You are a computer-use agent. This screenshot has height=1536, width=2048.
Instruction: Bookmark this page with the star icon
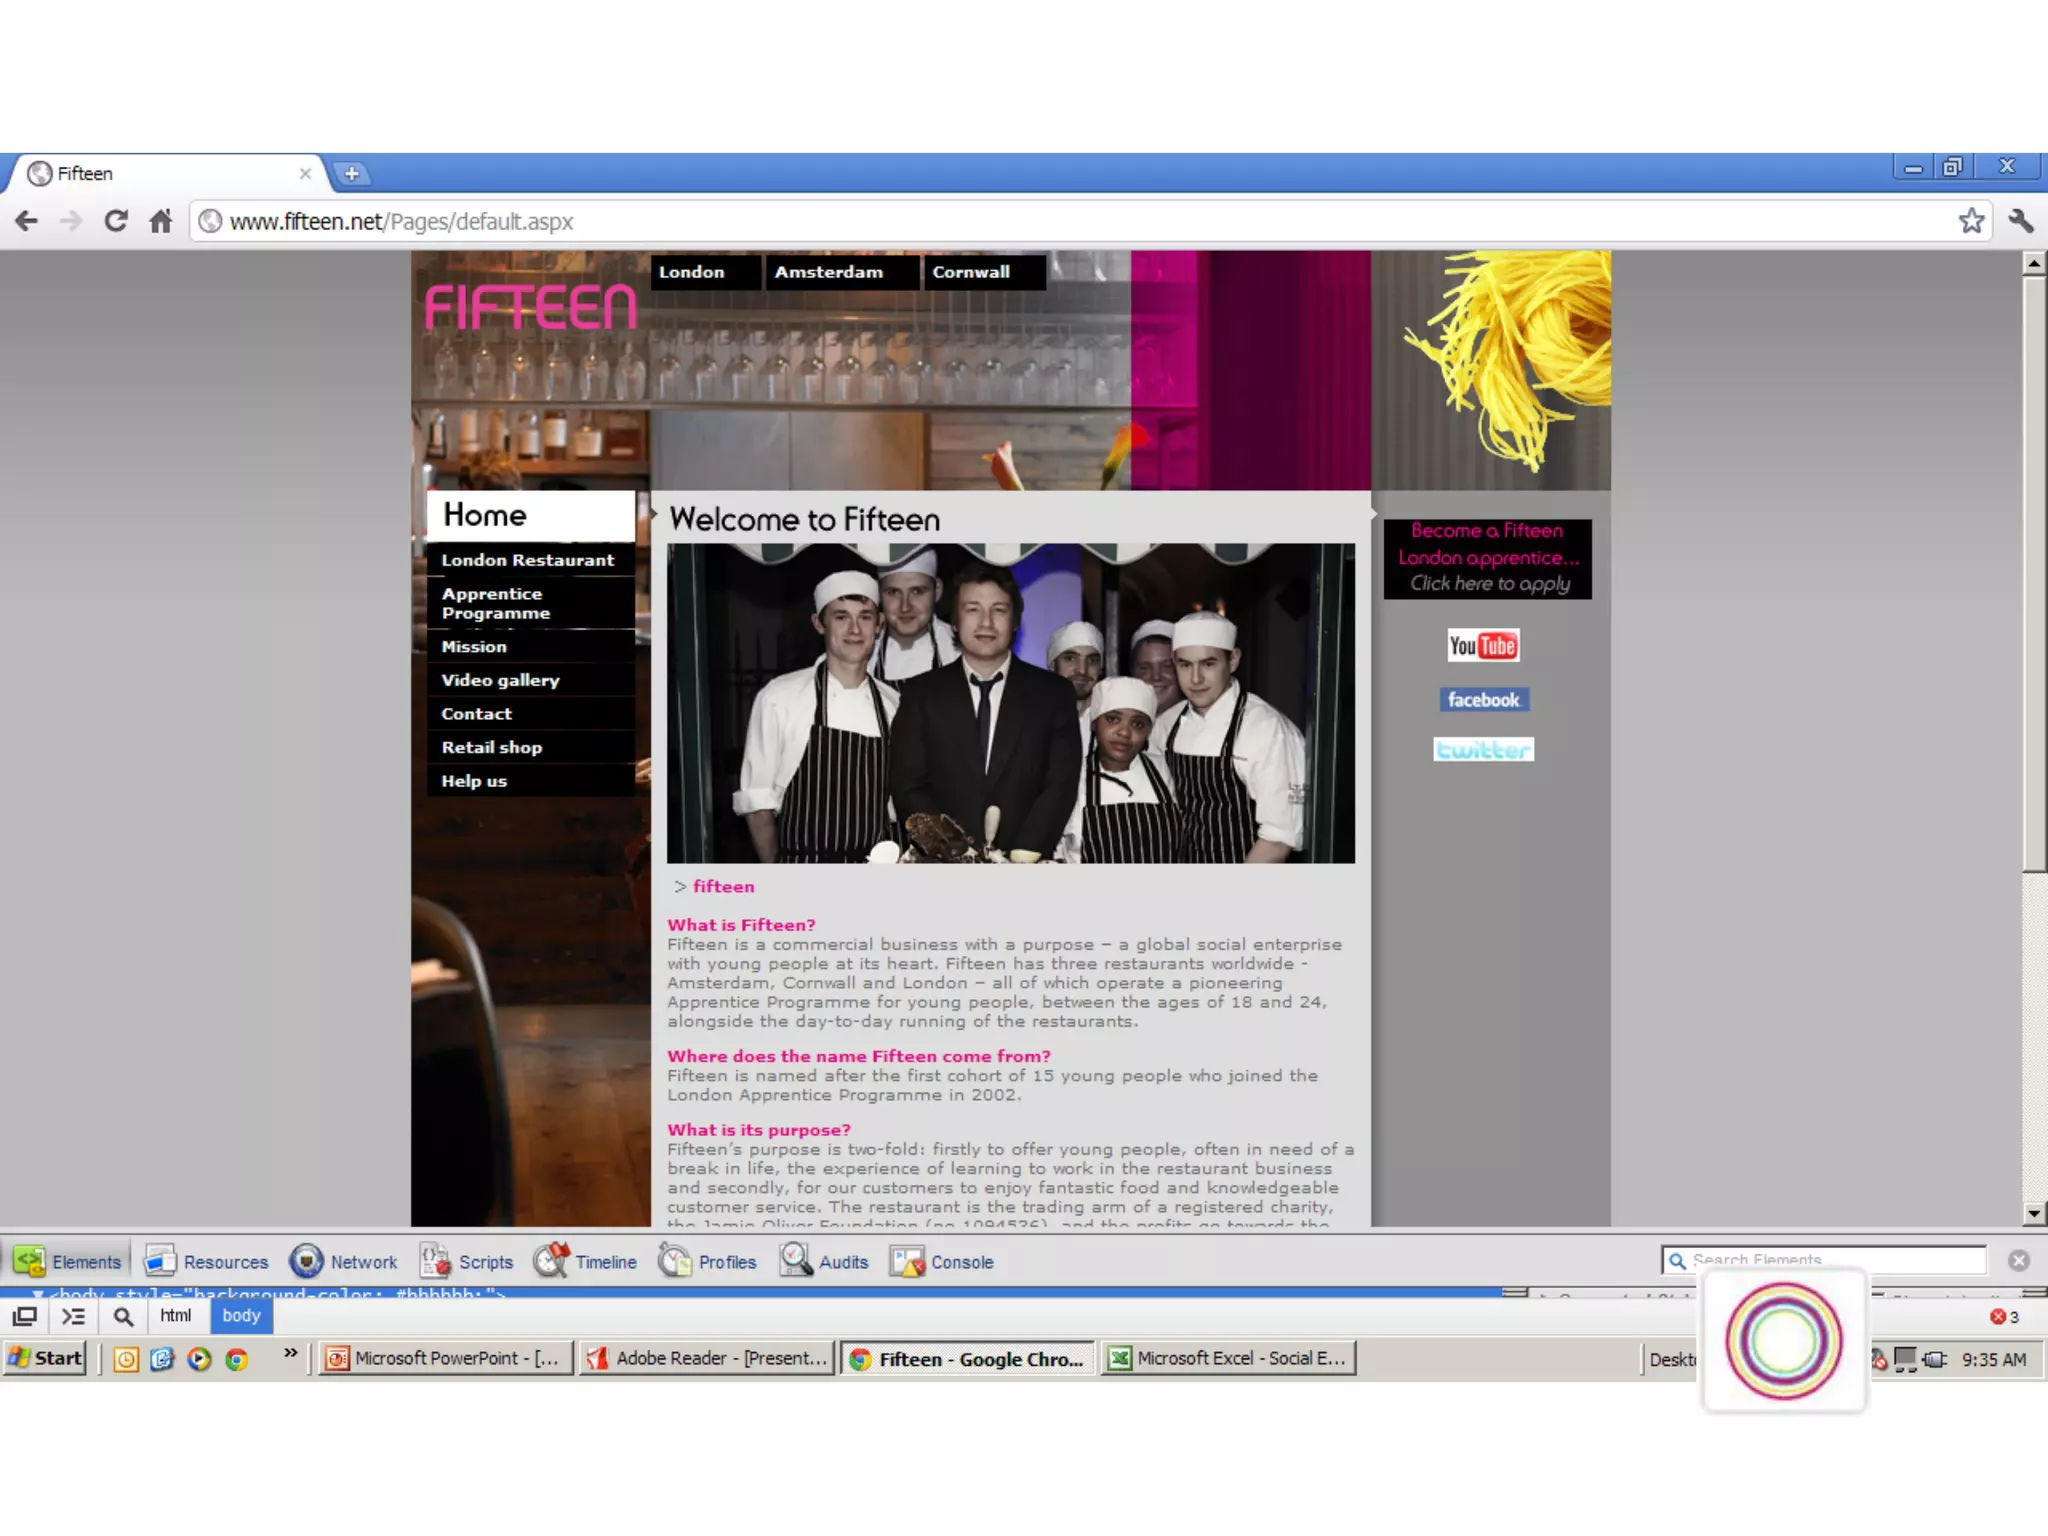click(x=1971, y=221)
